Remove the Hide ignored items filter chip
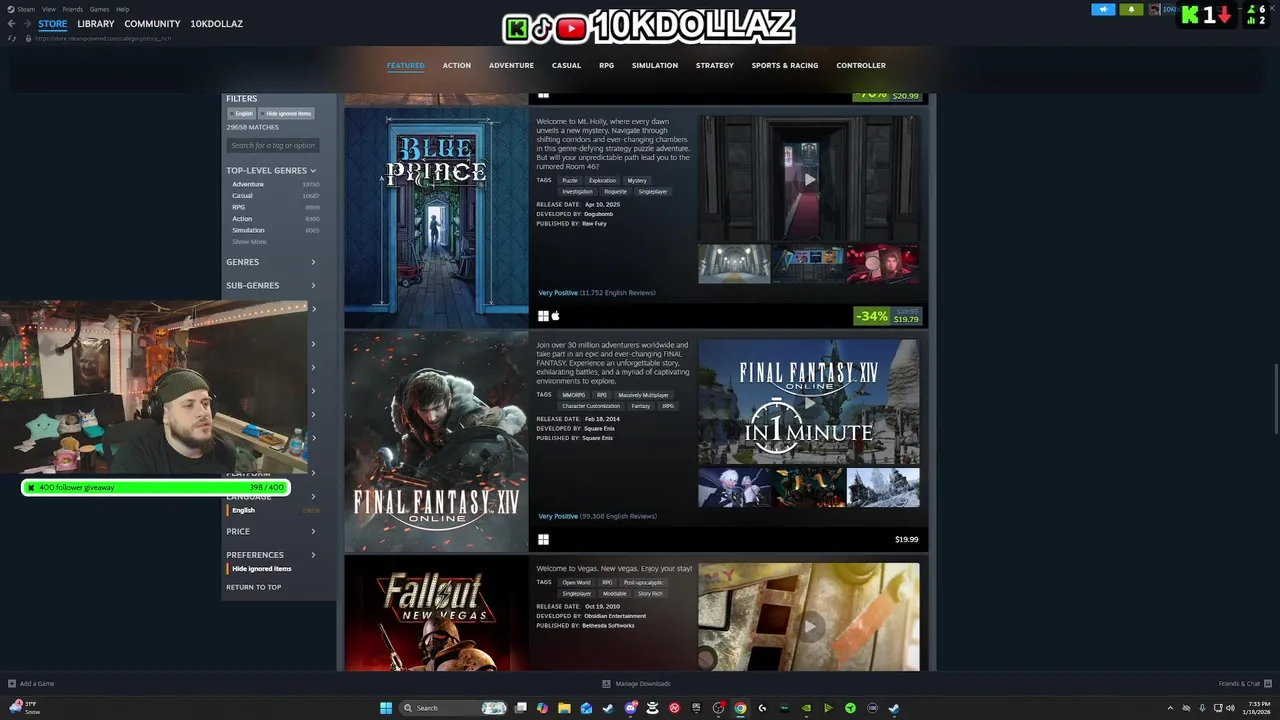Image resolution: width=1280 pixels, height=720 pixels. [286, 113]
